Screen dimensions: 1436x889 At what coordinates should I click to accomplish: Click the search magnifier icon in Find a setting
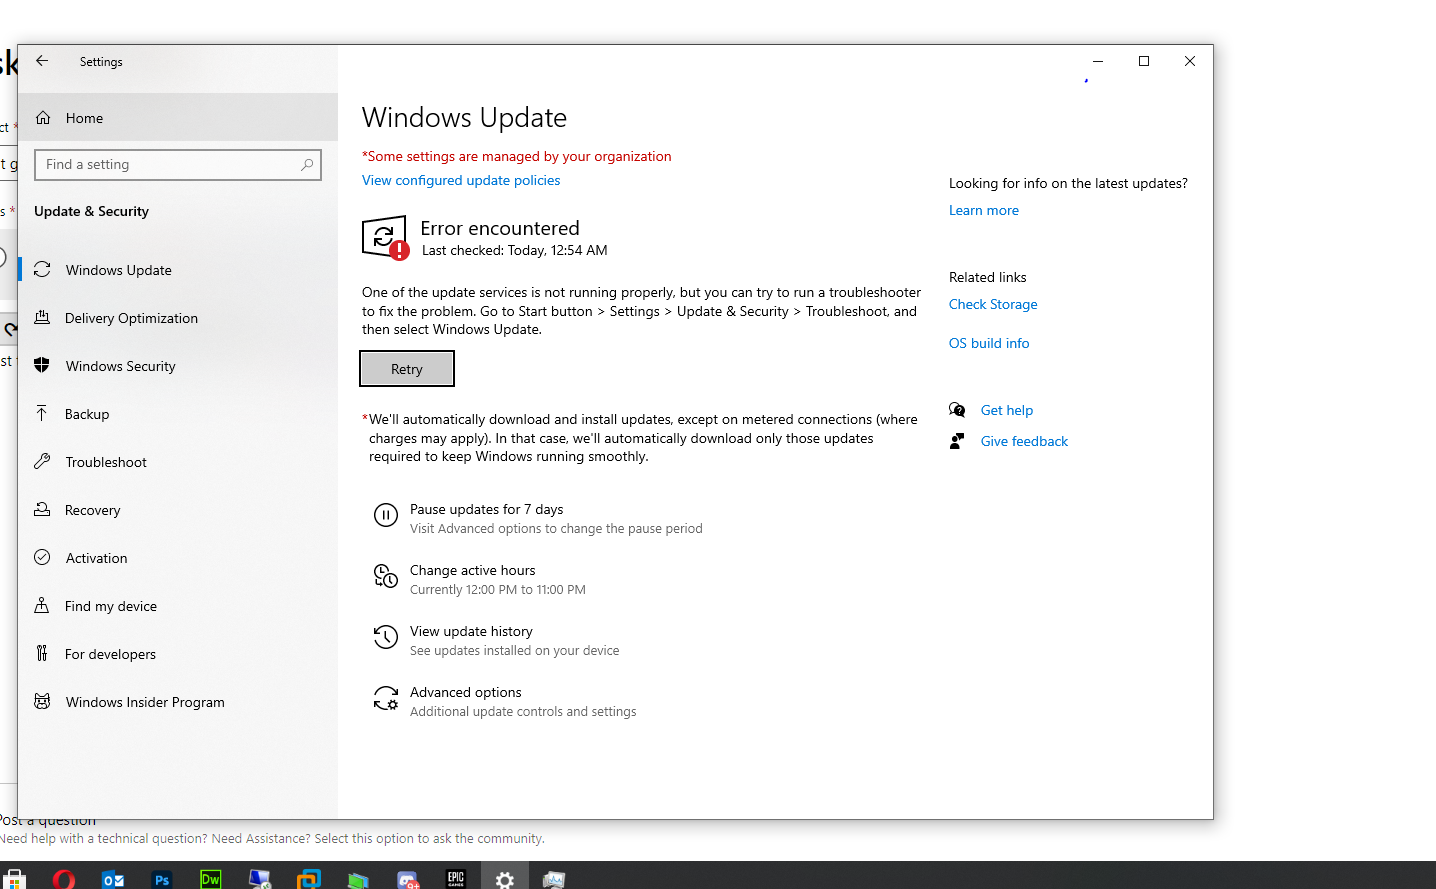(x=307, y=165)
